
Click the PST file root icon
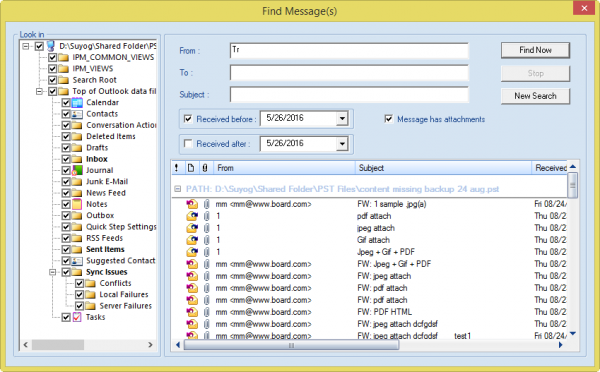coord(51,46)
